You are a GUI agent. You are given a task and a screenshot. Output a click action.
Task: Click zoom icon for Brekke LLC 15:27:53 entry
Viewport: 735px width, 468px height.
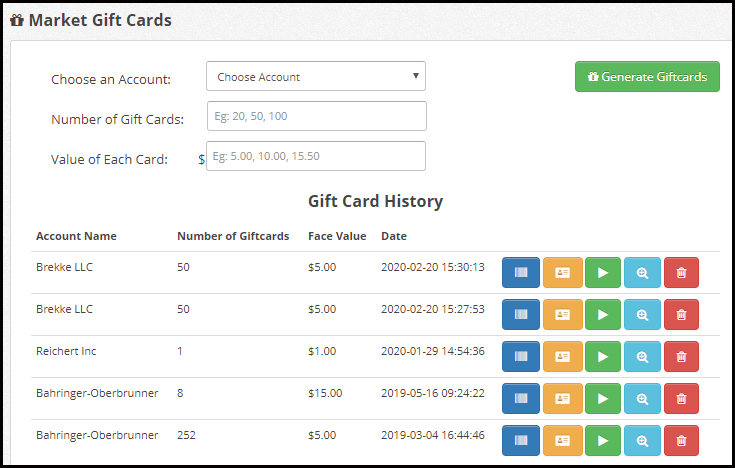[642, 314]
